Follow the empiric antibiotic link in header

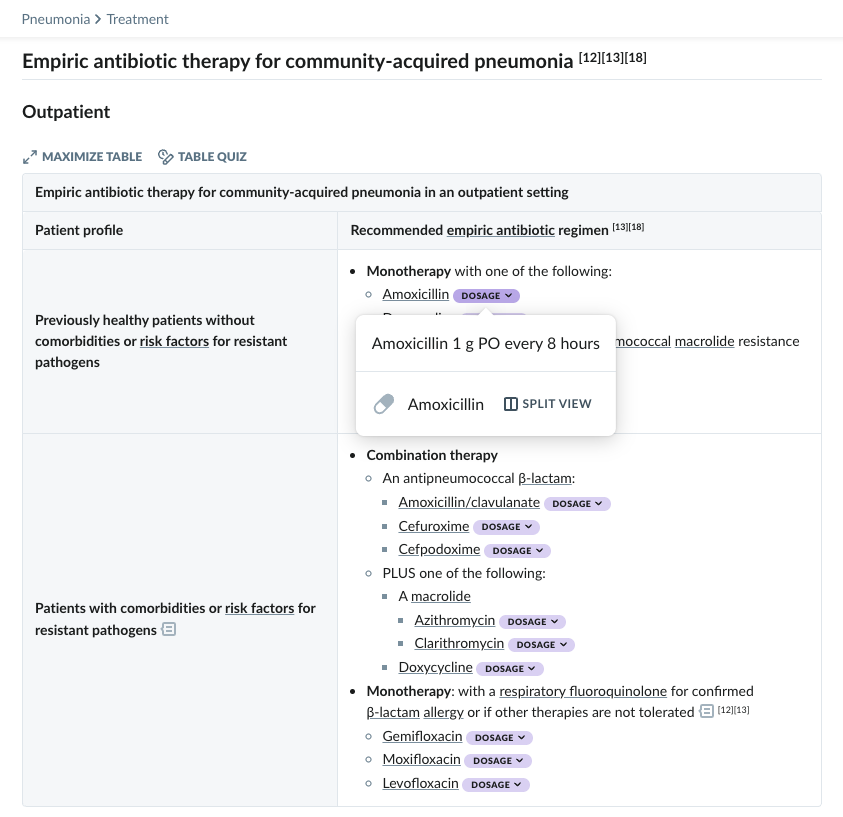(x=501, y=230)
